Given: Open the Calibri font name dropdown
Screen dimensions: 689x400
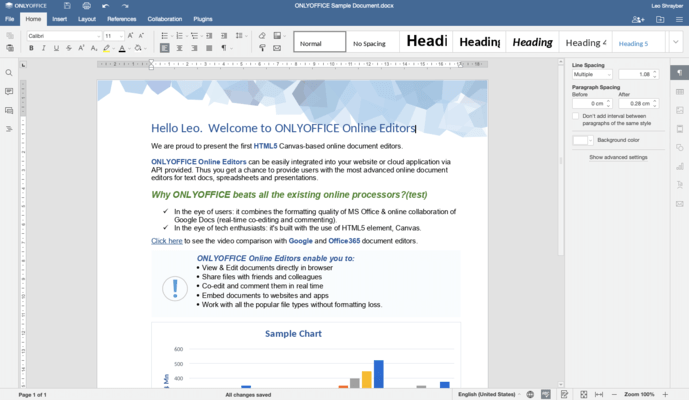Looking at the screenshot, I should point(64,36).
